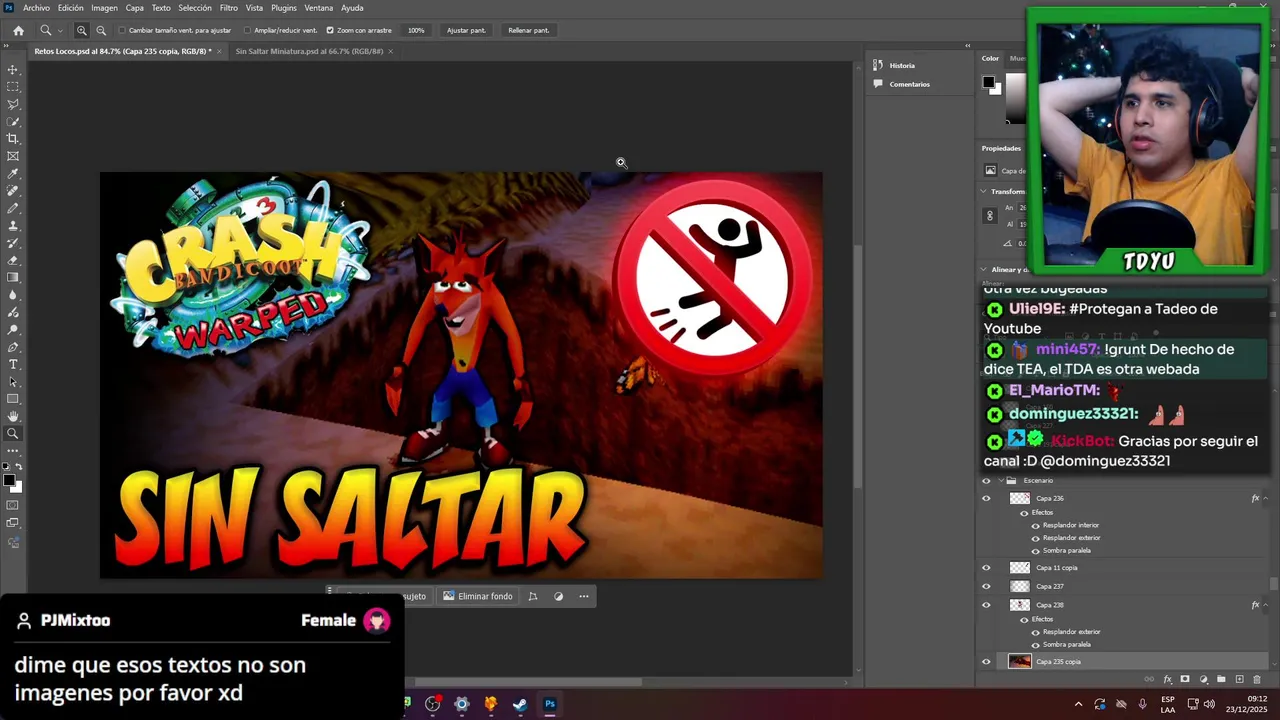Select the Path Selection arrow tool
The image size is (1280, 720).
click(x=13, y=381)
